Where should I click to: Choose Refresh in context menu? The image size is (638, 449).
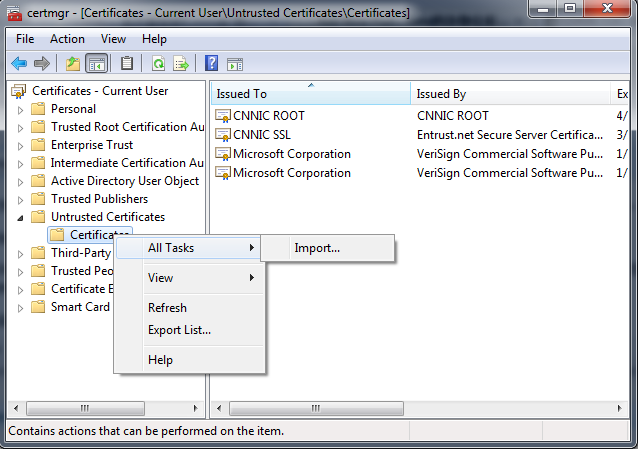[190, 308]
